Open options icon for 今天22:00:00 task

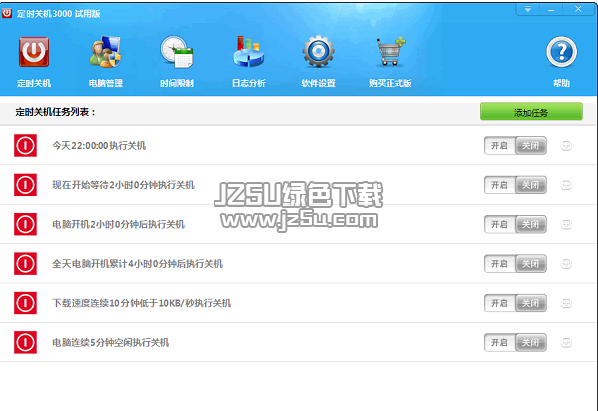[x=566, y=145]
